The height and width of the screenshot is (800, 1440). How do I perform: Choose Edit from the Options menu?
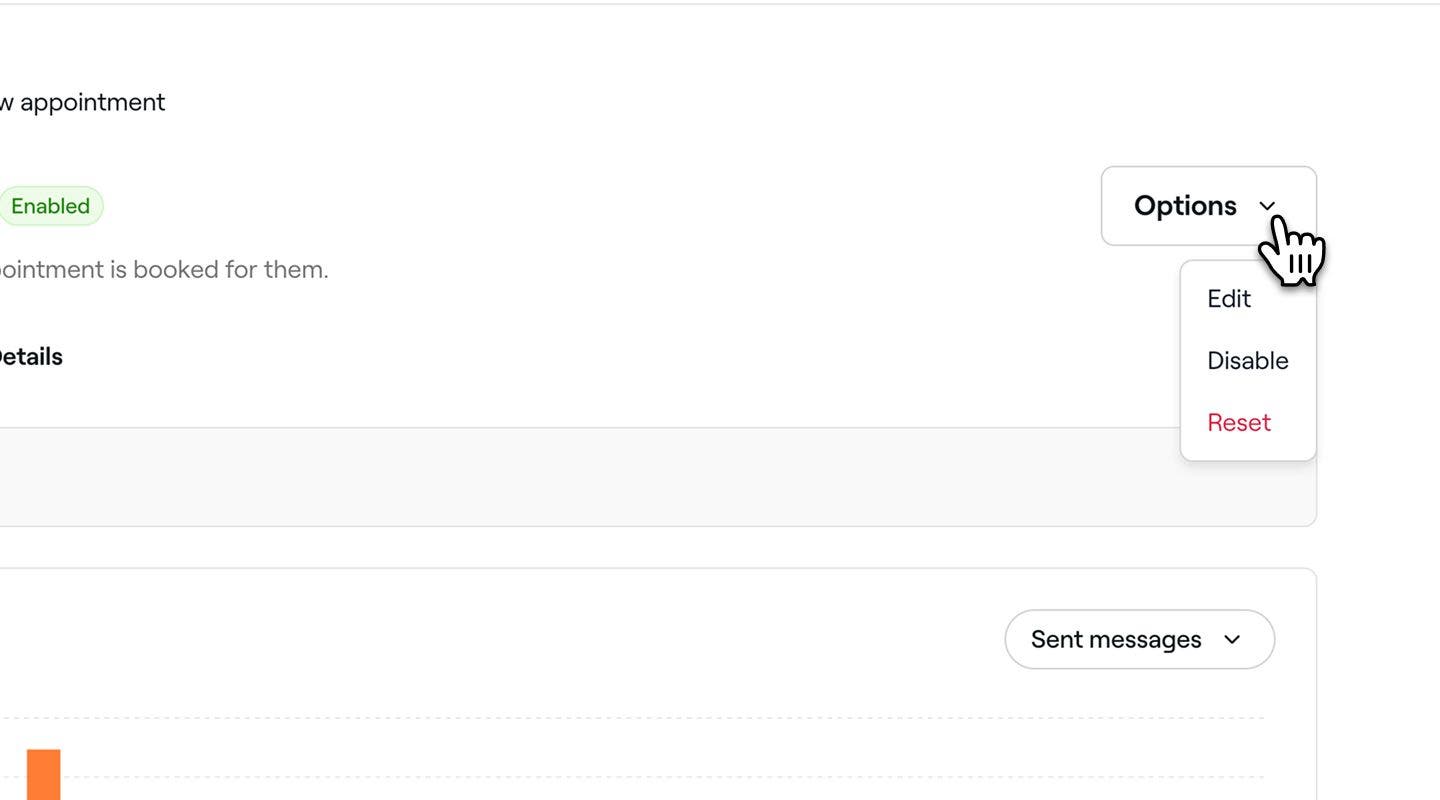click(x=1229, y=299)
